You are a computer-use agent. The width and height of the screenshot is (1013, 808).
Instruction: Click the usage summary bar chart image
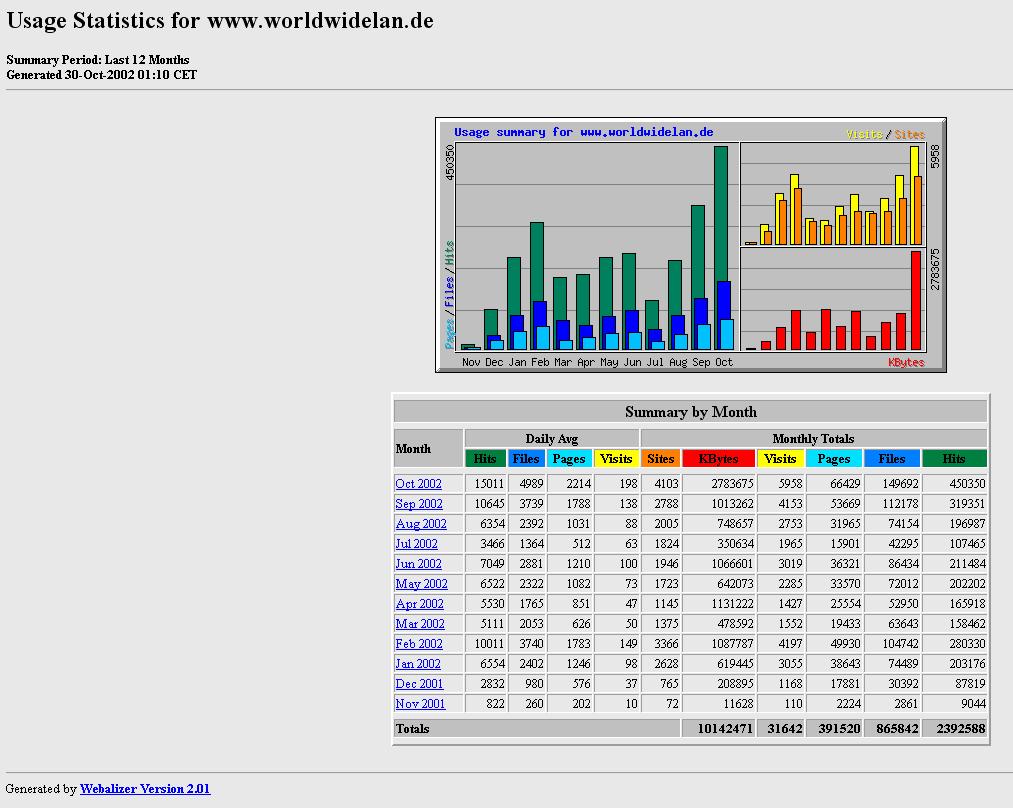coord(690,245)
